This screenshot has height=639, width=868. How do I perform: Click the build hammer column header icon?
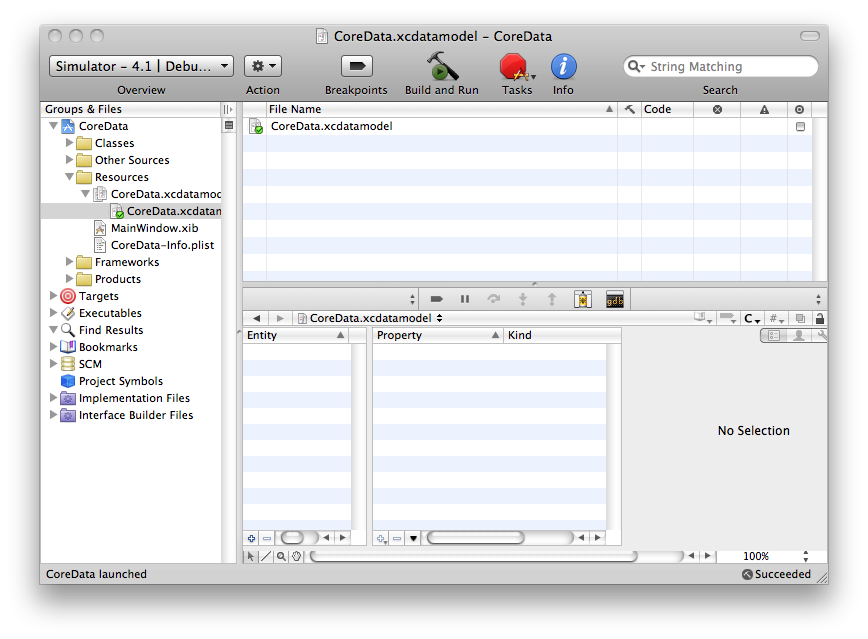click(629, 109)
